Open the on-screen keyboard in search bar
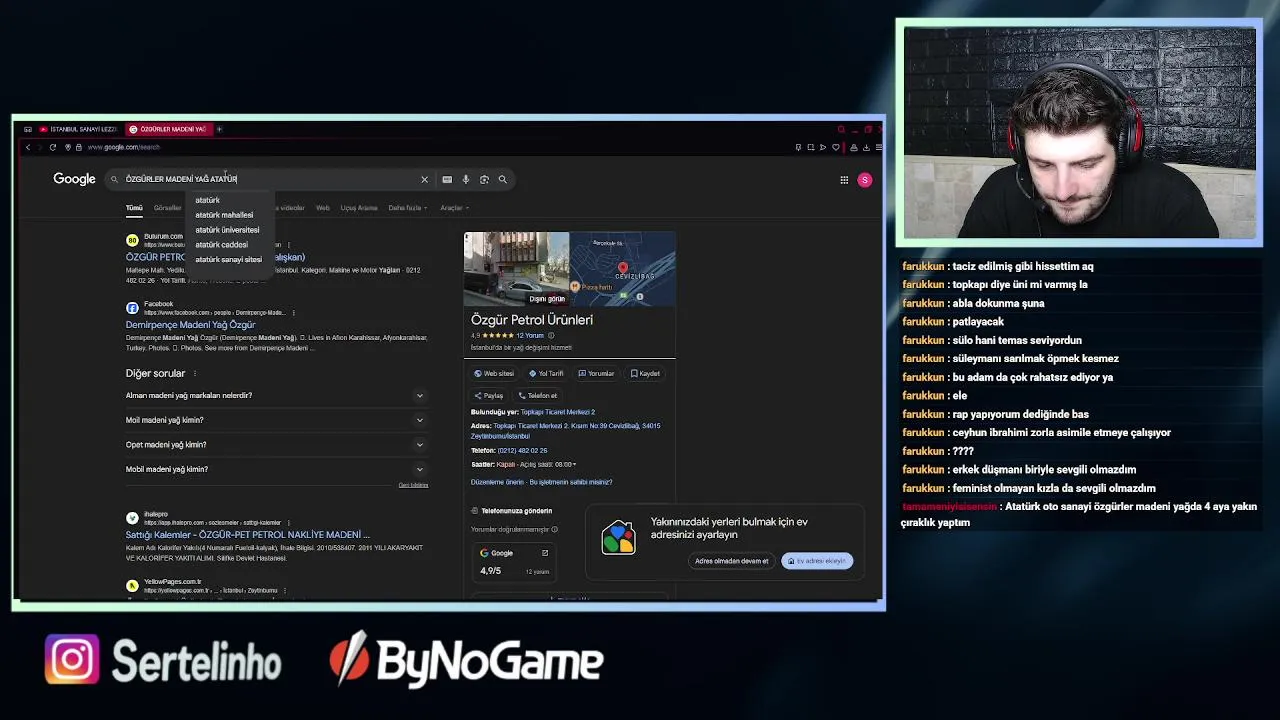Screen dimensions: 1280x720 tap(447, 179)
